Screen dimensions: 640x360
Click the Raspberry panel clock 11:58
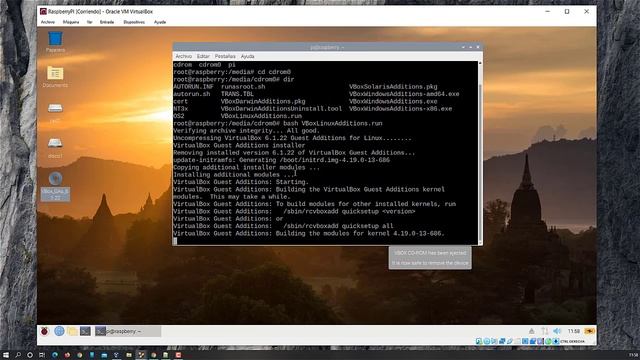(x=574, y=331)
